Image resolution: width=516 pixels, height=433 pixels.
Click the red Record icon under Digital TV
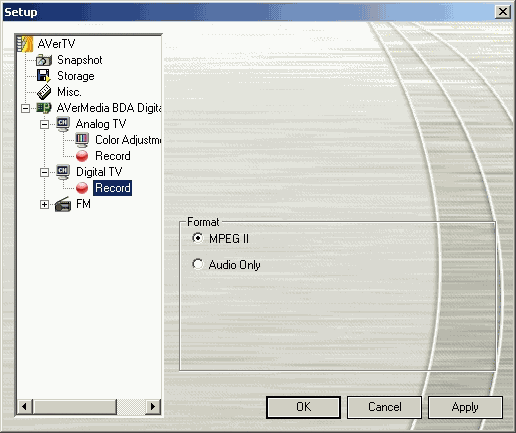click(x=82, y=188)
